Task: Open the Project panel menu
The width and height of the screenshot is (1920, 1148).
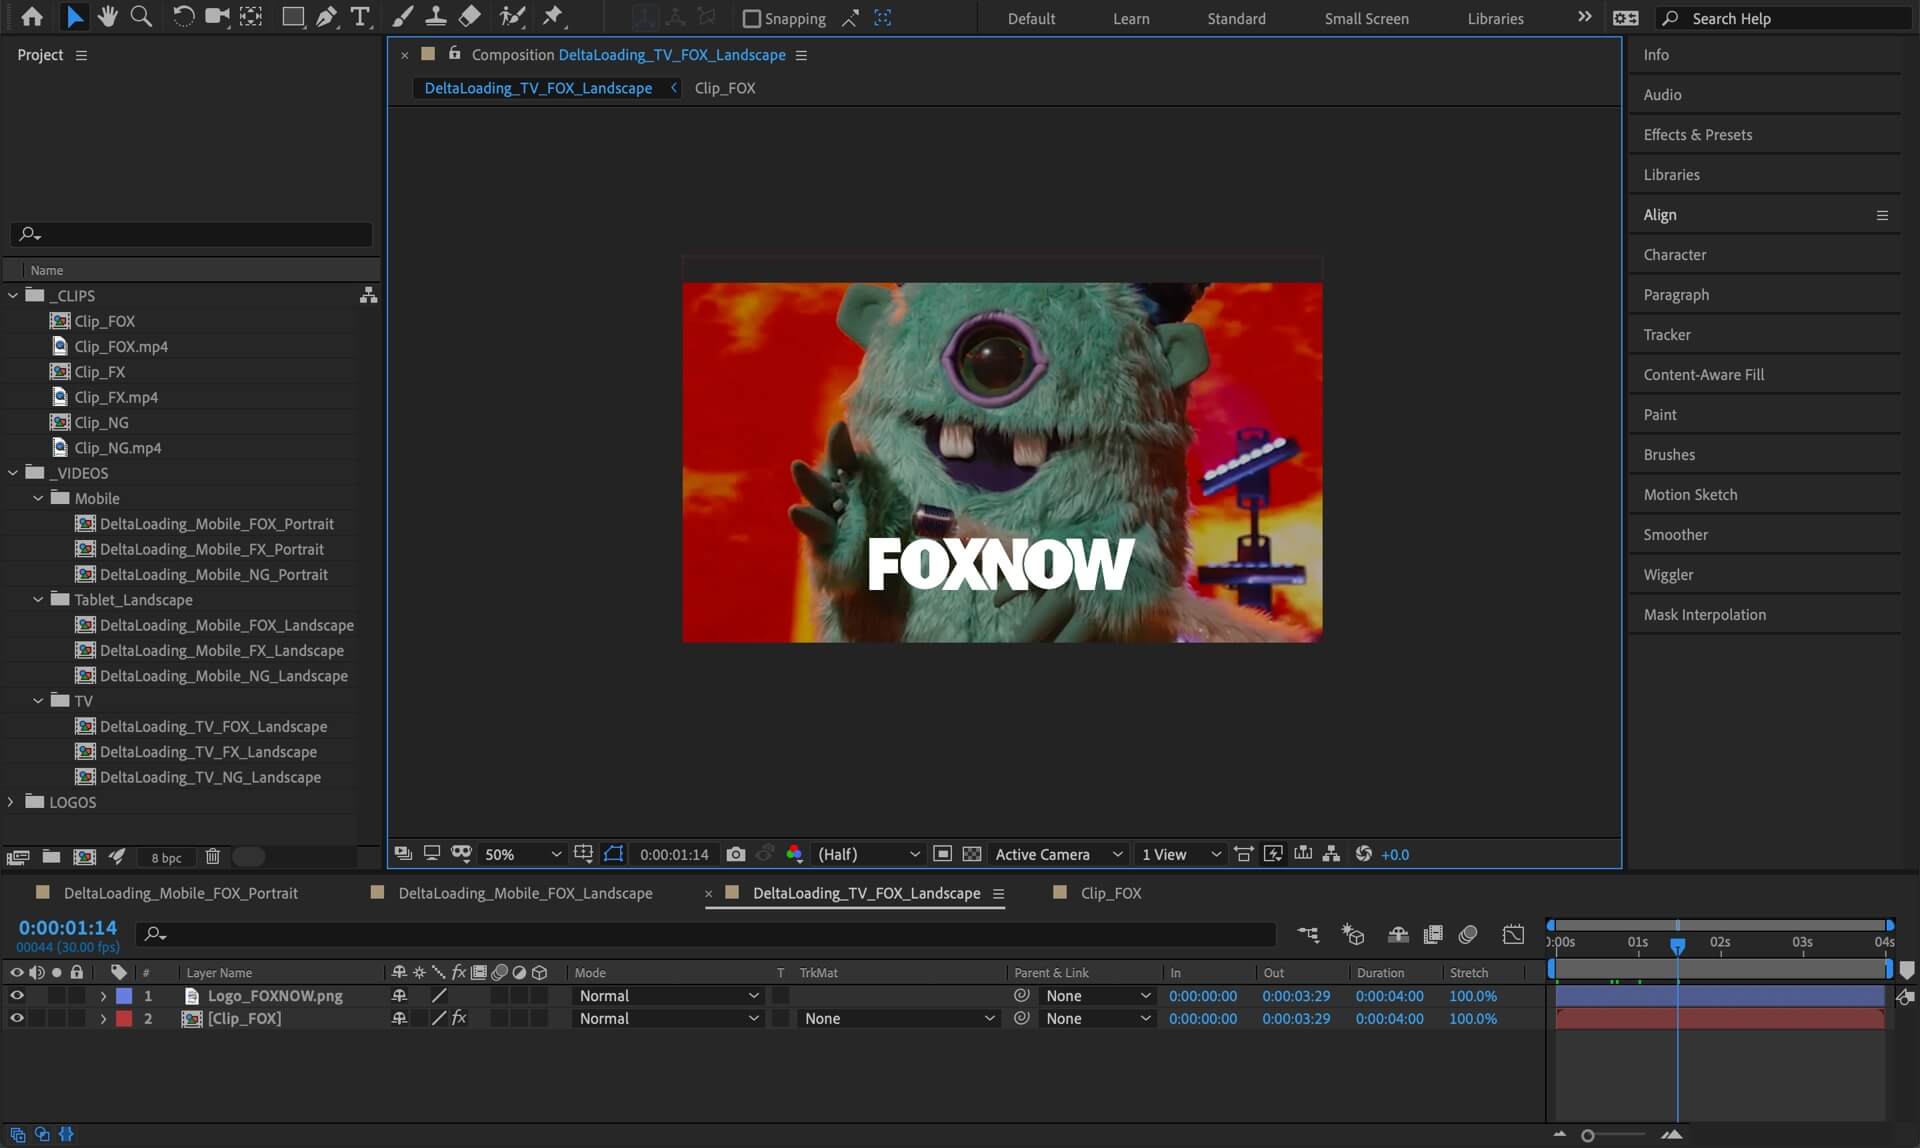Action: pyautogui.click(x=81, y=55)
